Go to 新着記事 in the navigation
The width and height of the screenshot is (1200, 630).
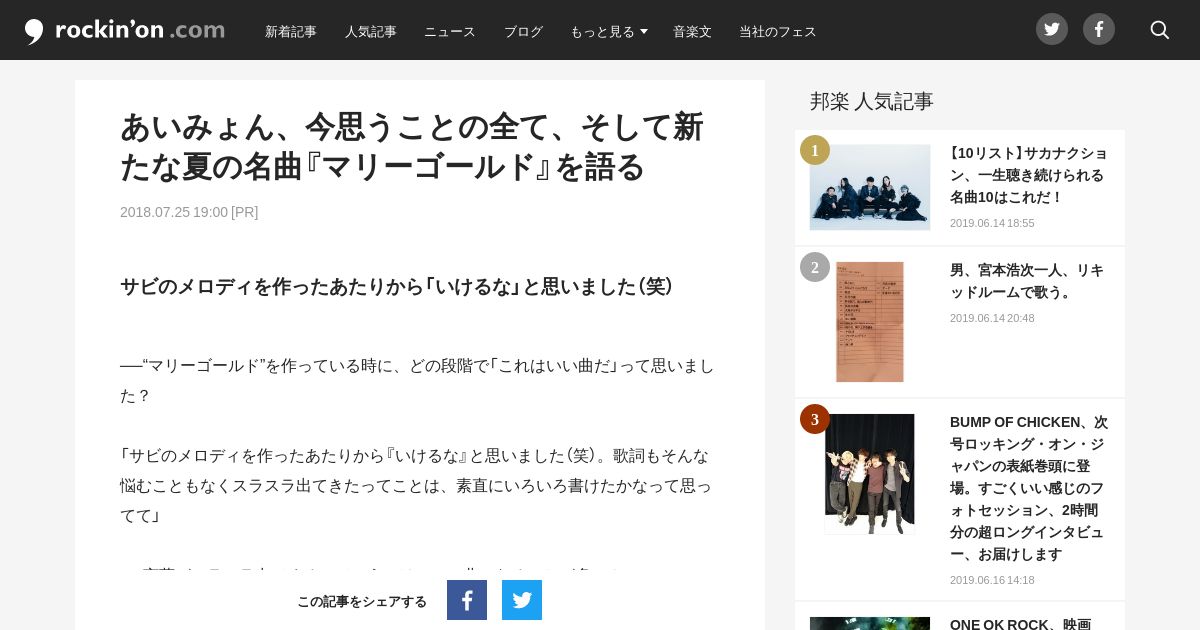291,32
